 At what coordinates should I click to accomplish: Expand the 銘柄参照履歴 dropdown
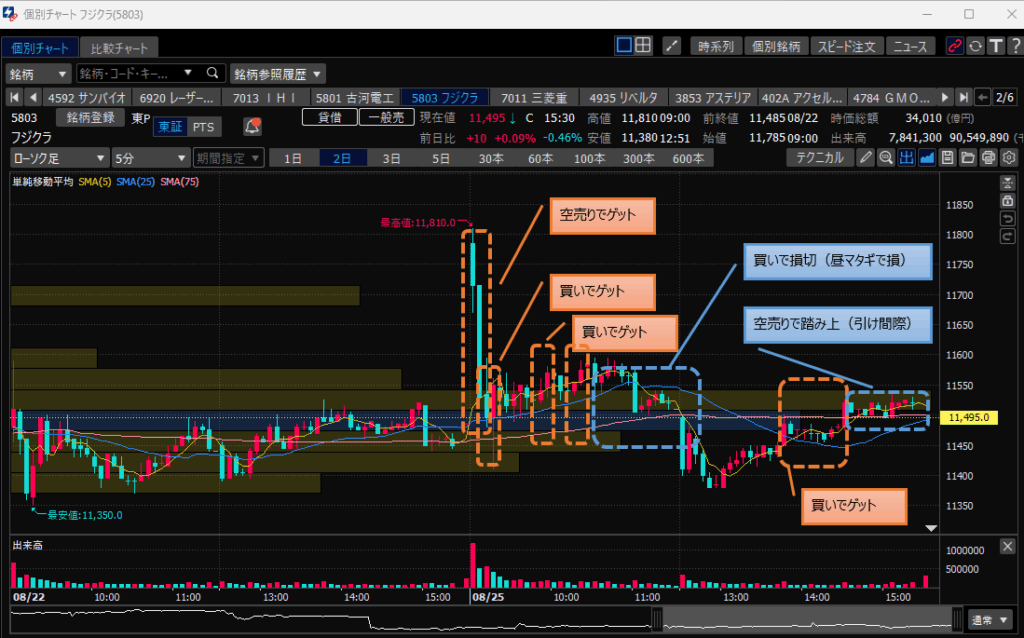point(278,73)
